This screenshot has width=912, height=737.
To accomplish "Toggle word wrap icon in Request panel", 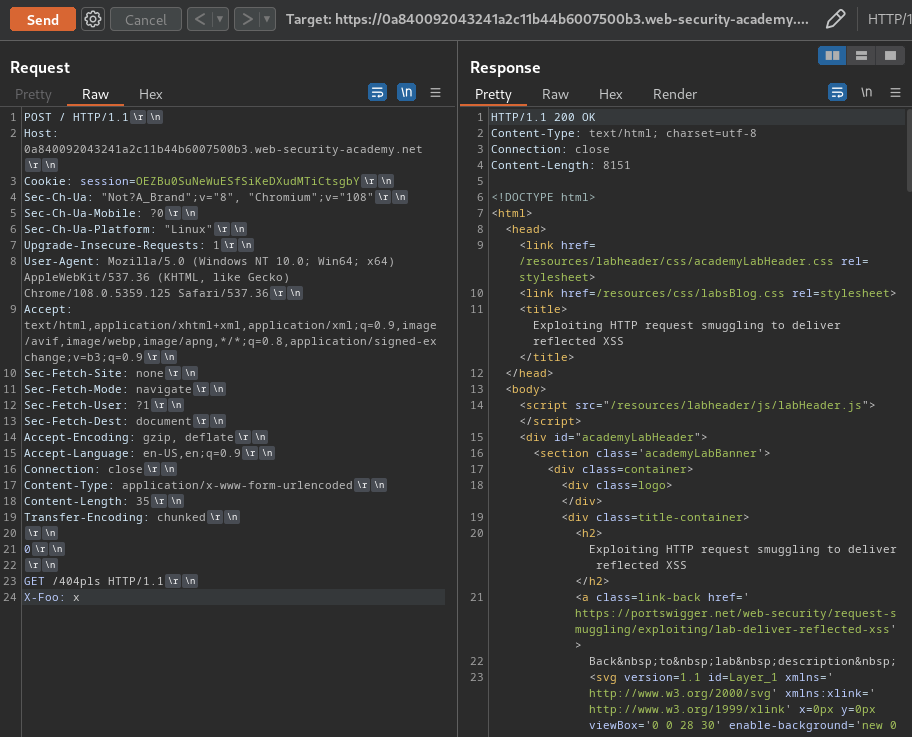I will [377, 92].
